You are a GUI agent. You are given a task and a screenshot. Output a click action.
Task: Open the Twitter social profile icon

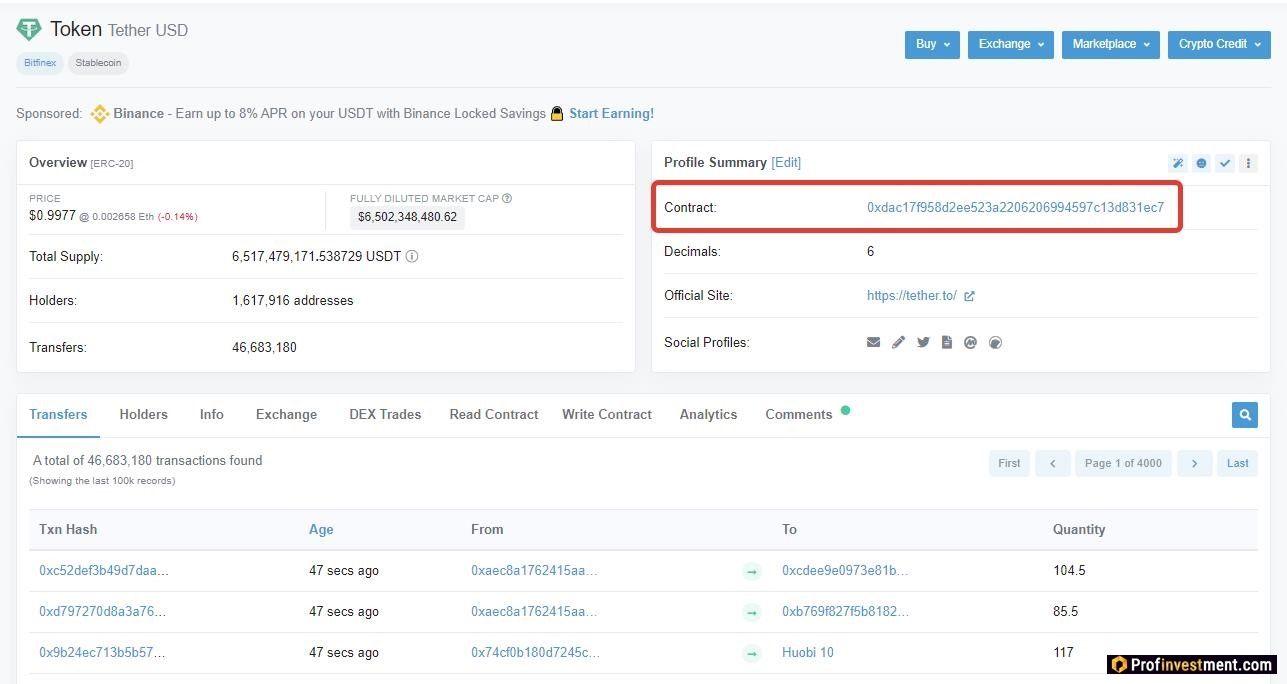[x=923, y=343]
